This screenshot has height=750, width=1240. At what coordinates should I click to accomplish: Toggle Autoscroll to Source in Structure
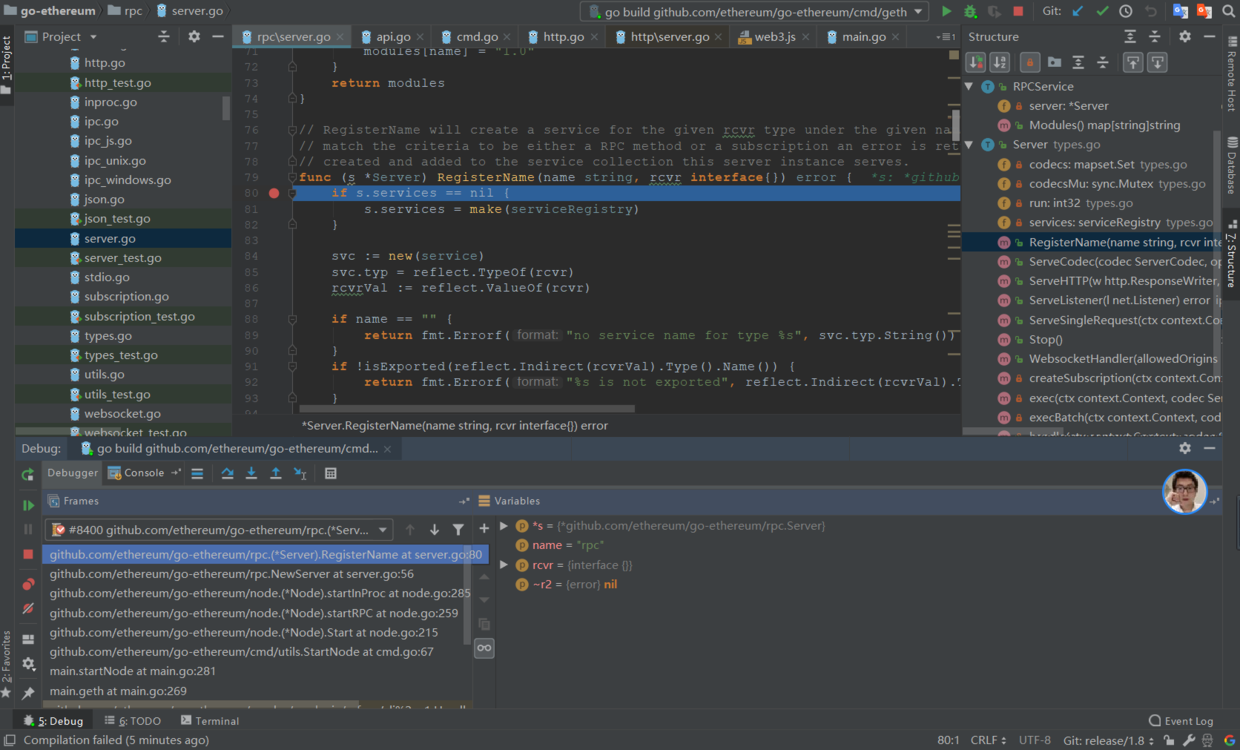pyautogui.click(x=1133, y=62)
